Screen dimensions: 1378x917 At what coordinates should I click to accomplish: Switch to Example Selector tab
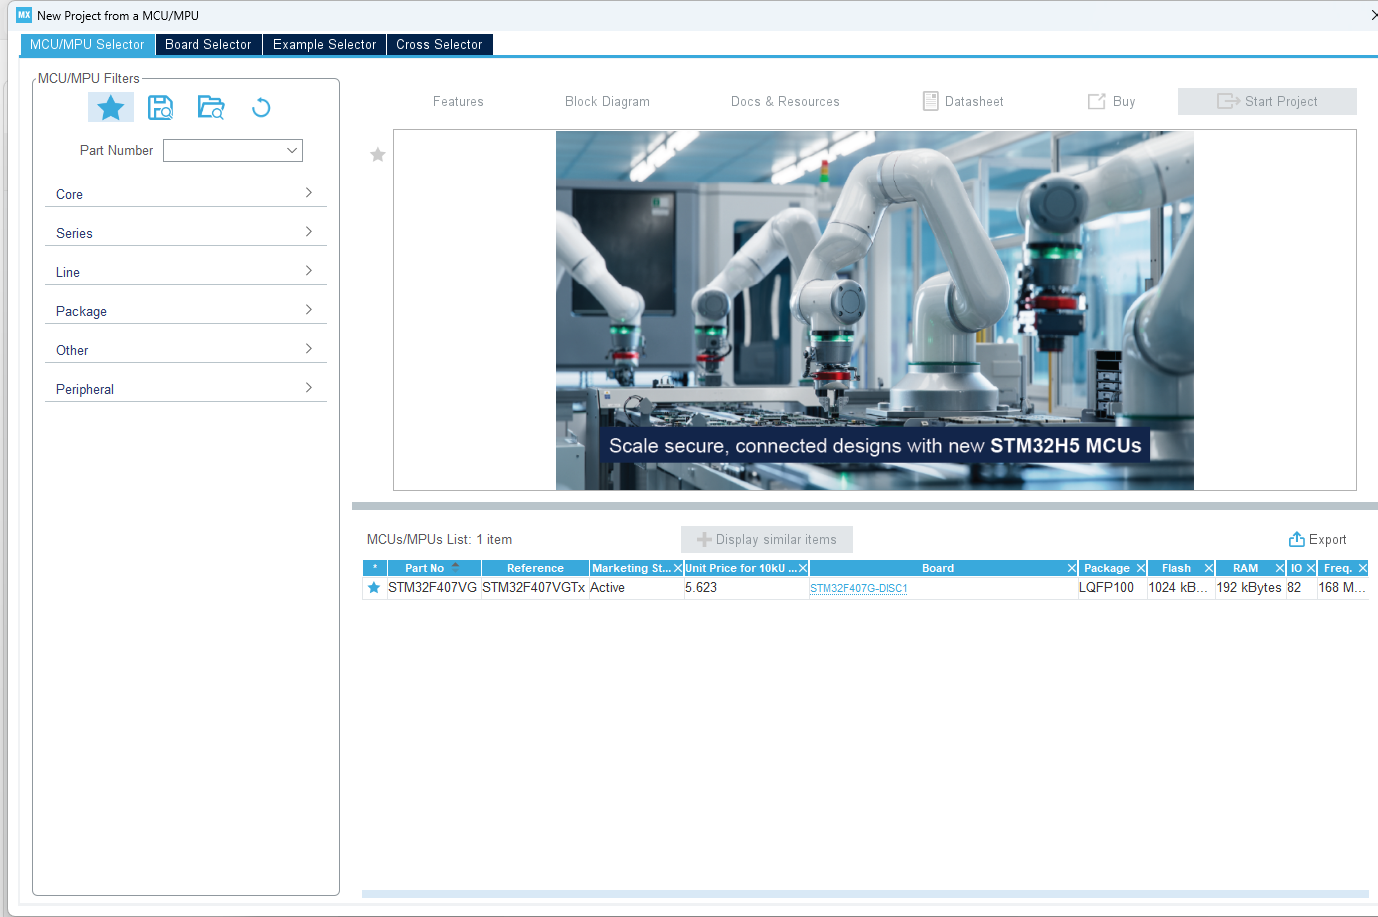click(x=324, y=44)
